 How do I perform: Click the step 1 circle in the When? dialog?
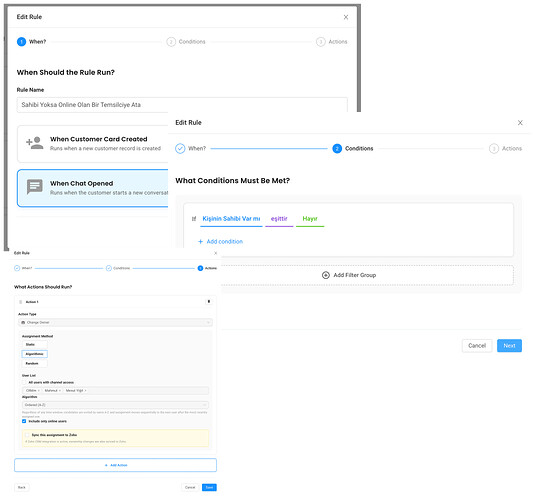click(x=21, y=42)
